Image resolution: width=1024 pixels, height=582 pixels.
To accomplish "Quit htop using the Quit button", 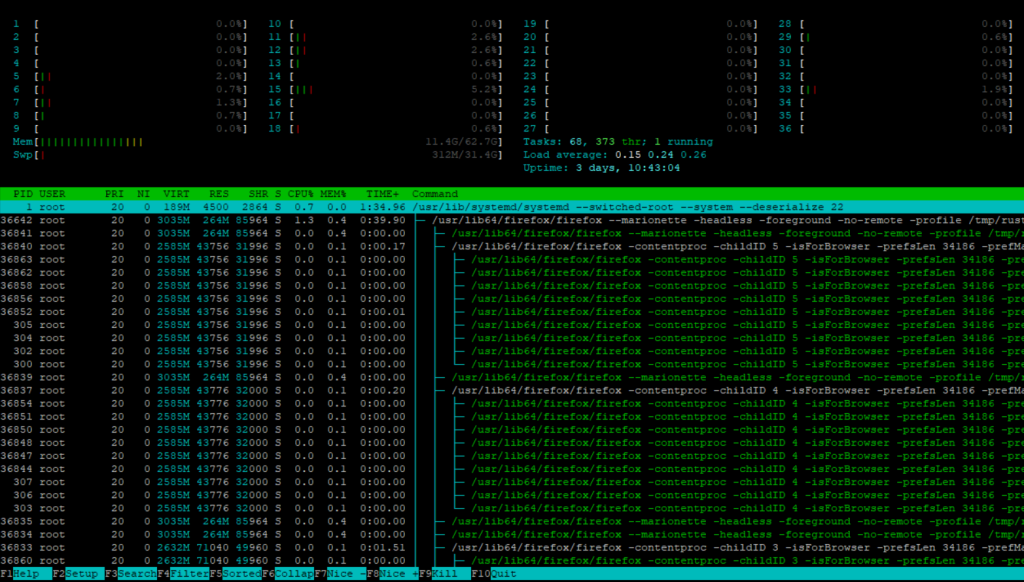I will 505,575.
